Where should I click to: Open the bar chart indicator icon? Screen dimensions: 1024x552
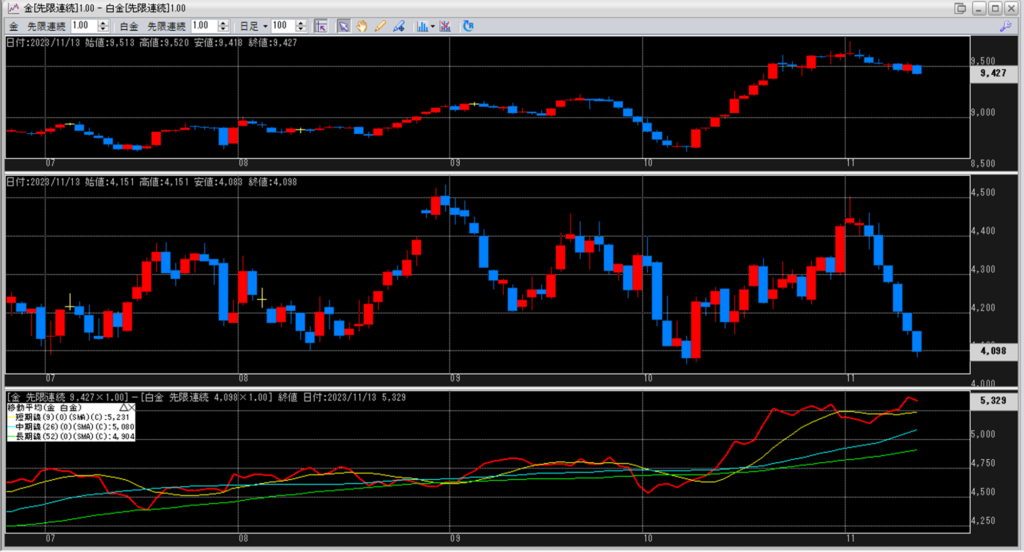pyautogui.click(x=421, y=25)
